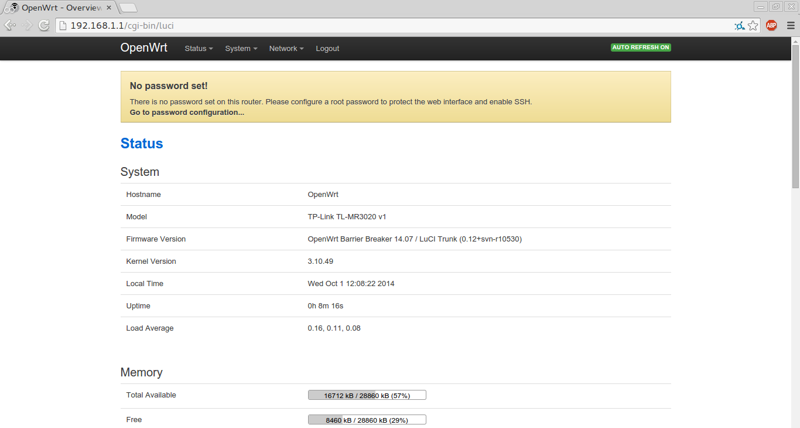The image size is (800, 428).
Task: Select the Load Average values 0.16, 0.11, 0.08
Action: 334,328
